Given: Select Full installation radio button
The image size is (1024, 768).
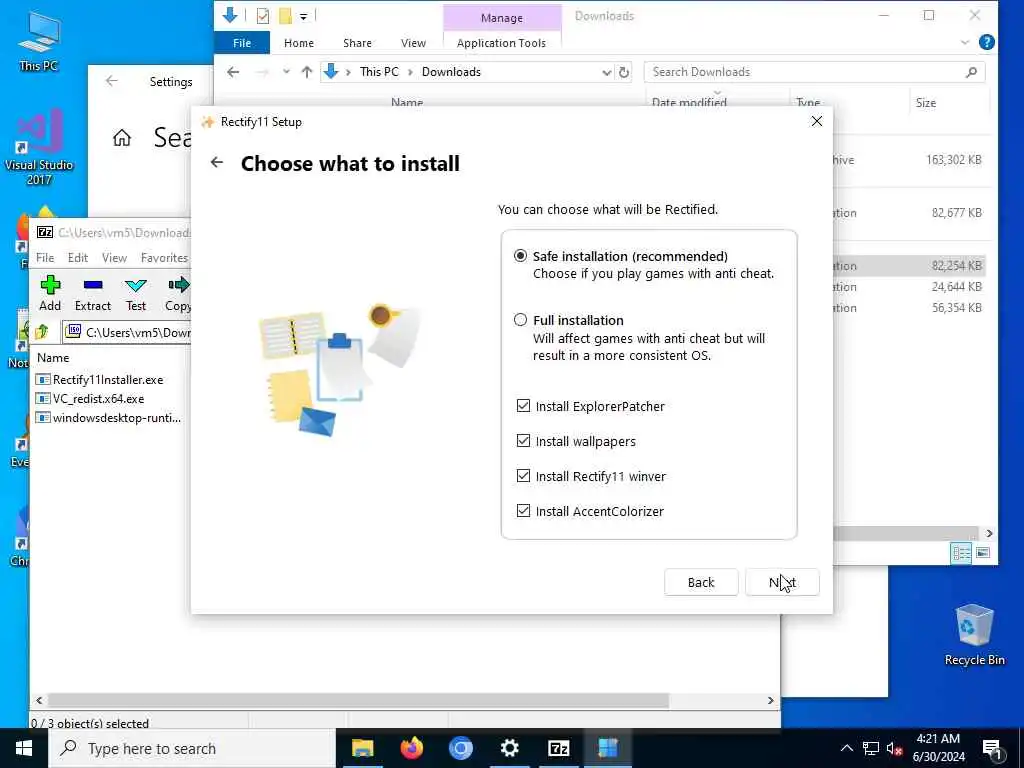Looking at the screenshot, I should [520, 320].
